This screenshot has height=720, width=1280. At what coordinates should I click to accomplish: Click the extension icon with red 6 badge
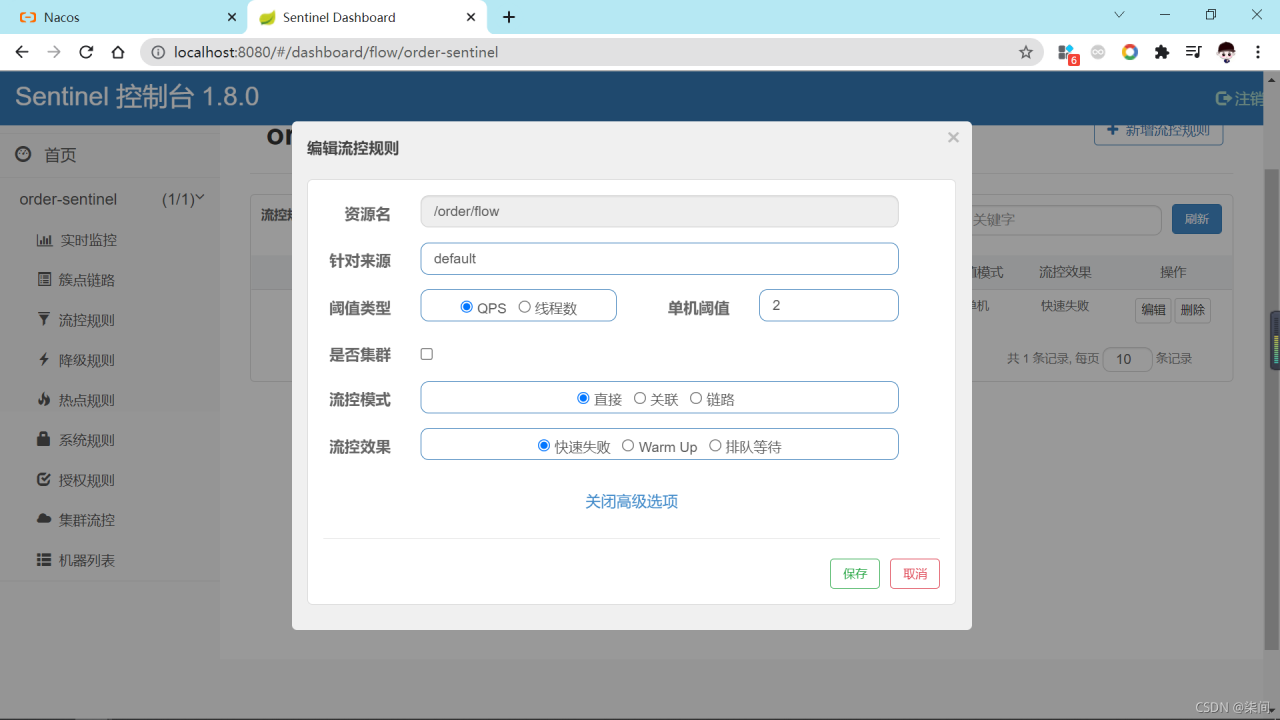coord(1067,53)
